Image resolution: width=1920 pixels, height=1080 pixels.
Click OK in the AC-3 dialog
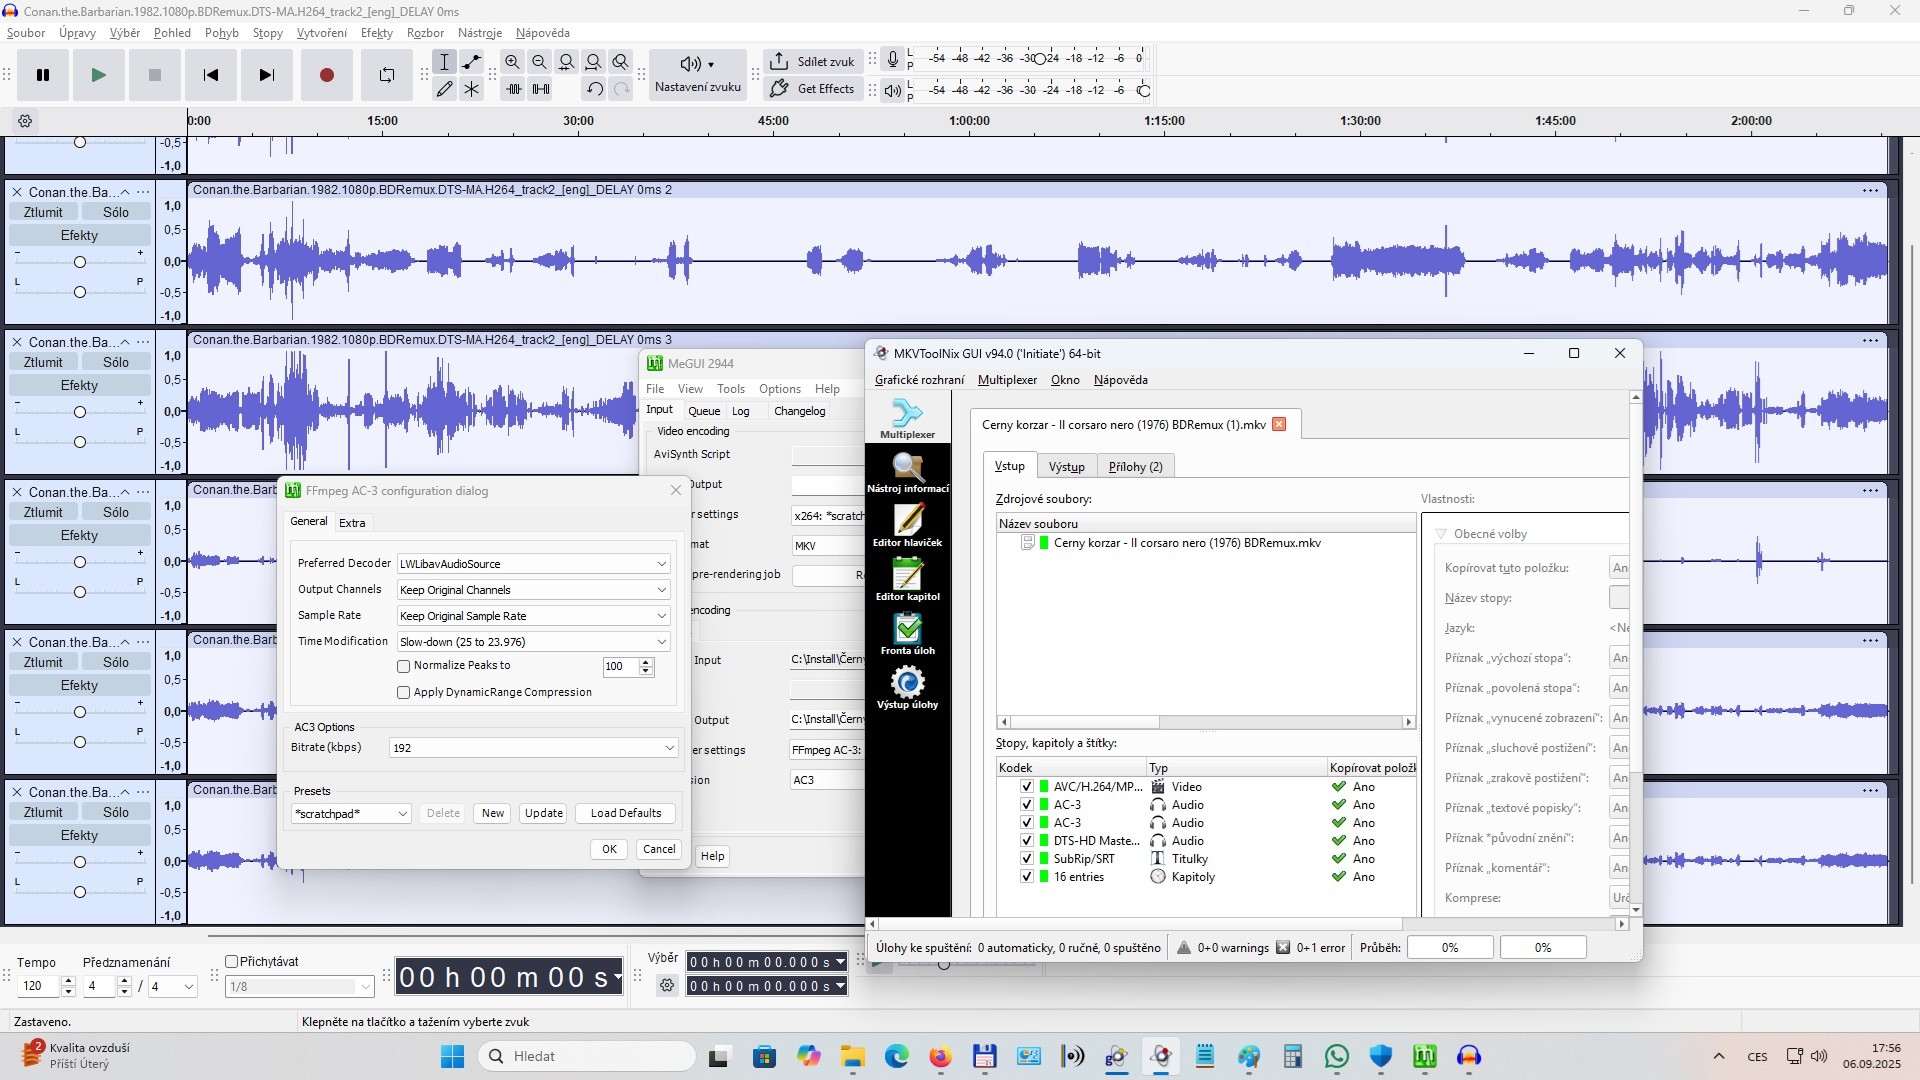point(609,849)
